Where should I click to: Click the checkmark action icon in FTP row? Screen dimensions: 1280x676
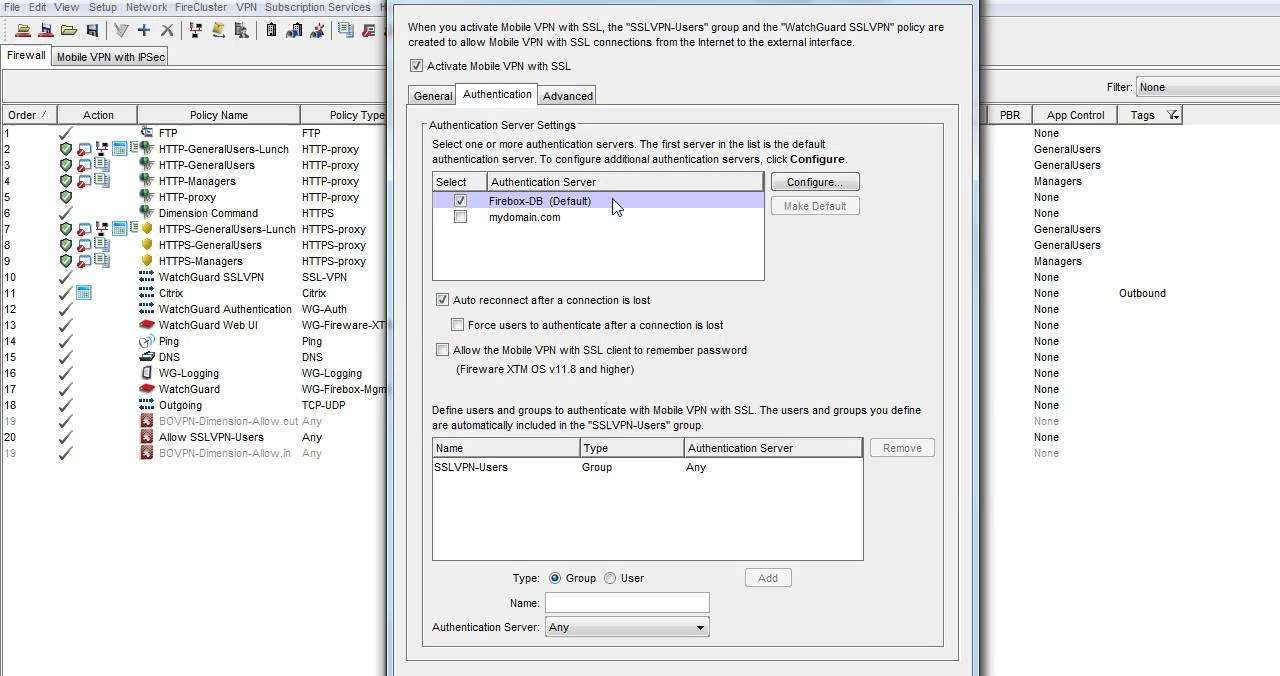[66, 133]
